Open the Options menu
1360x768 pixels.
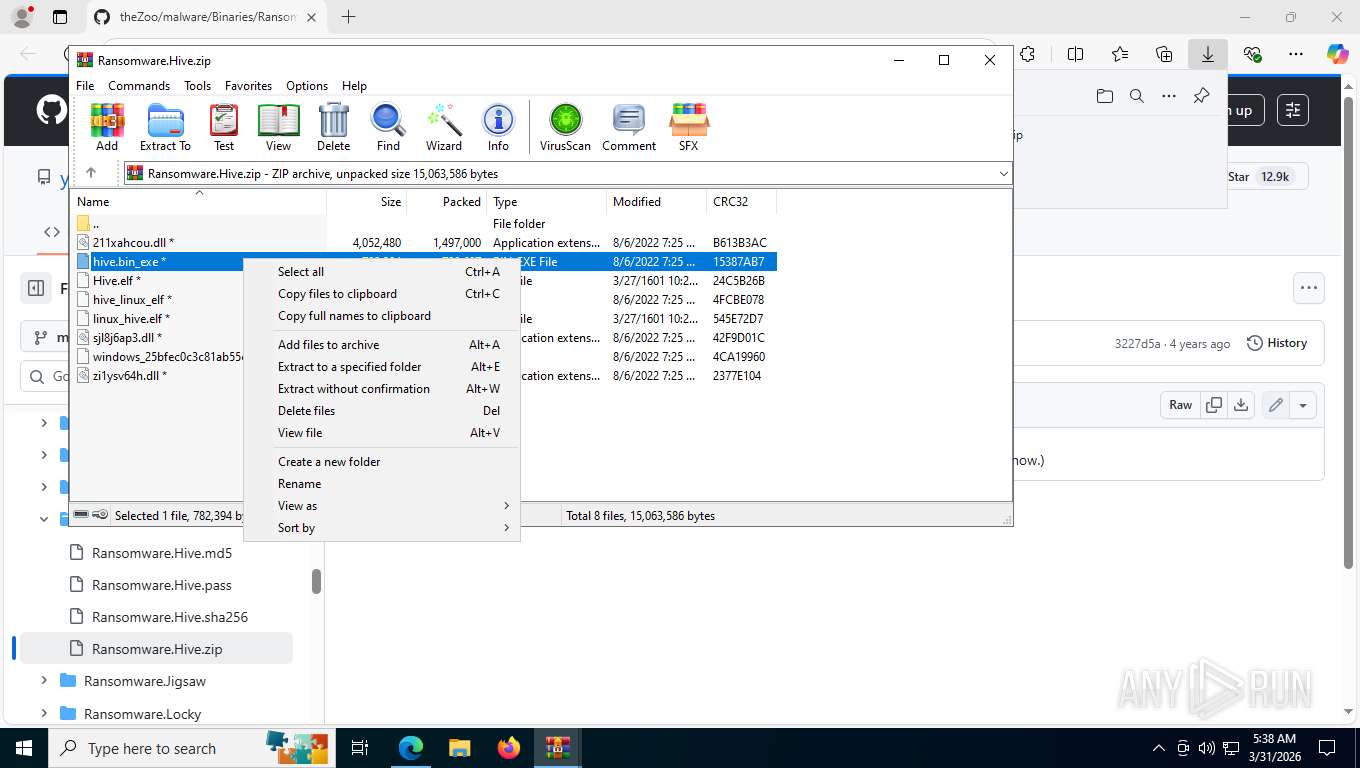pos(307,86)
